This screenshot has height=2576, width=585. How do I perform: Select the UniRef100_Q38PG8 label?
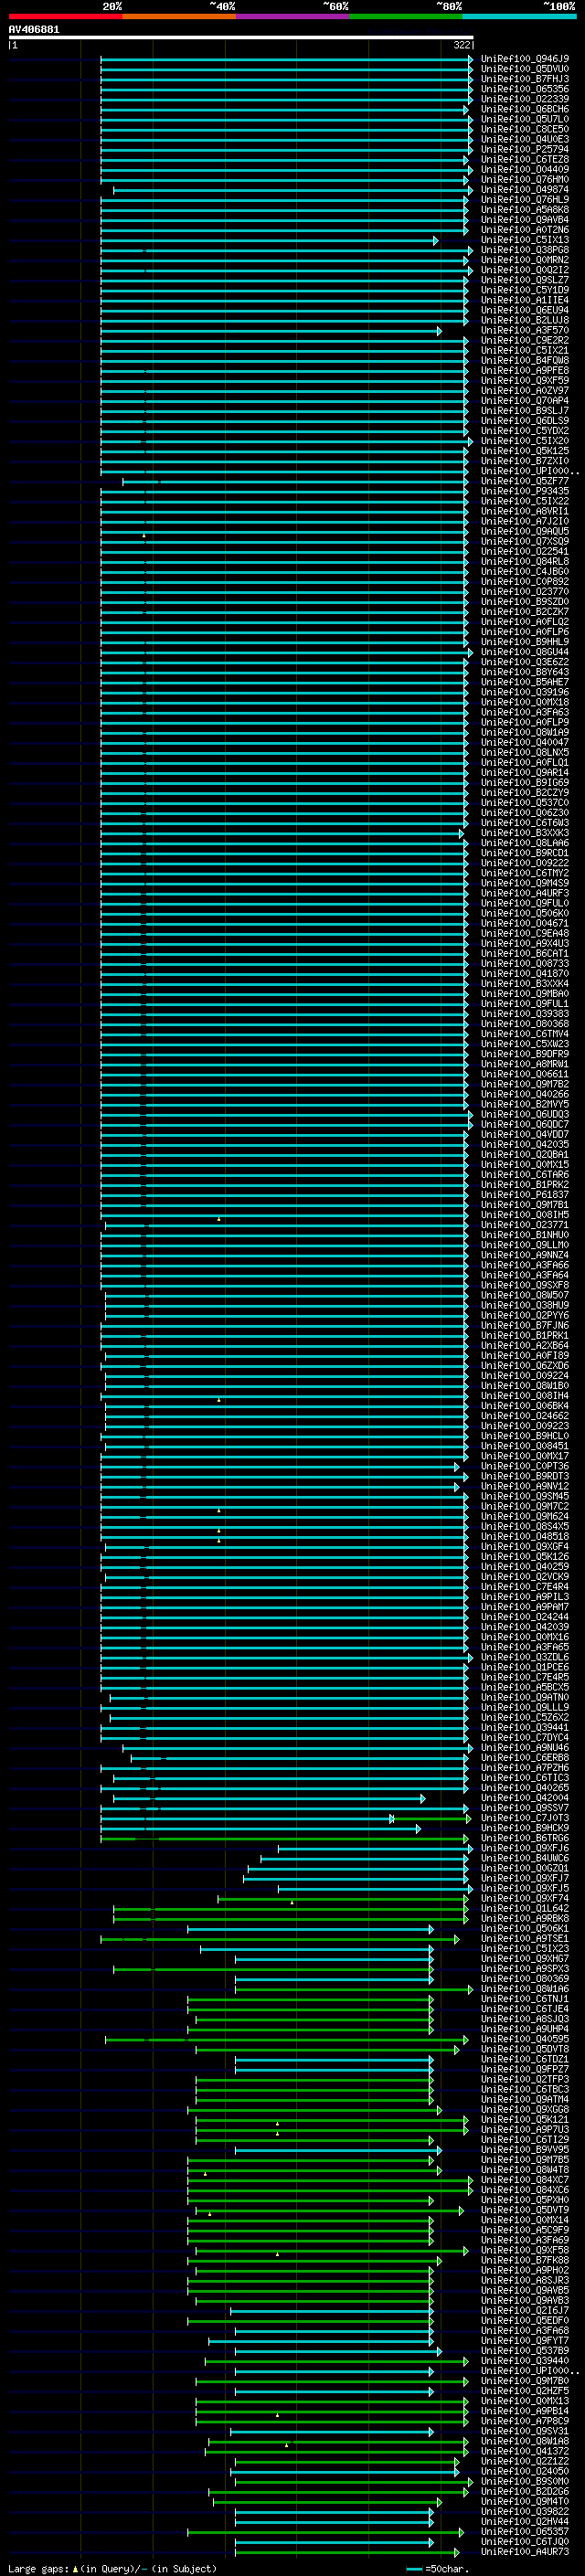coord(524,250)
